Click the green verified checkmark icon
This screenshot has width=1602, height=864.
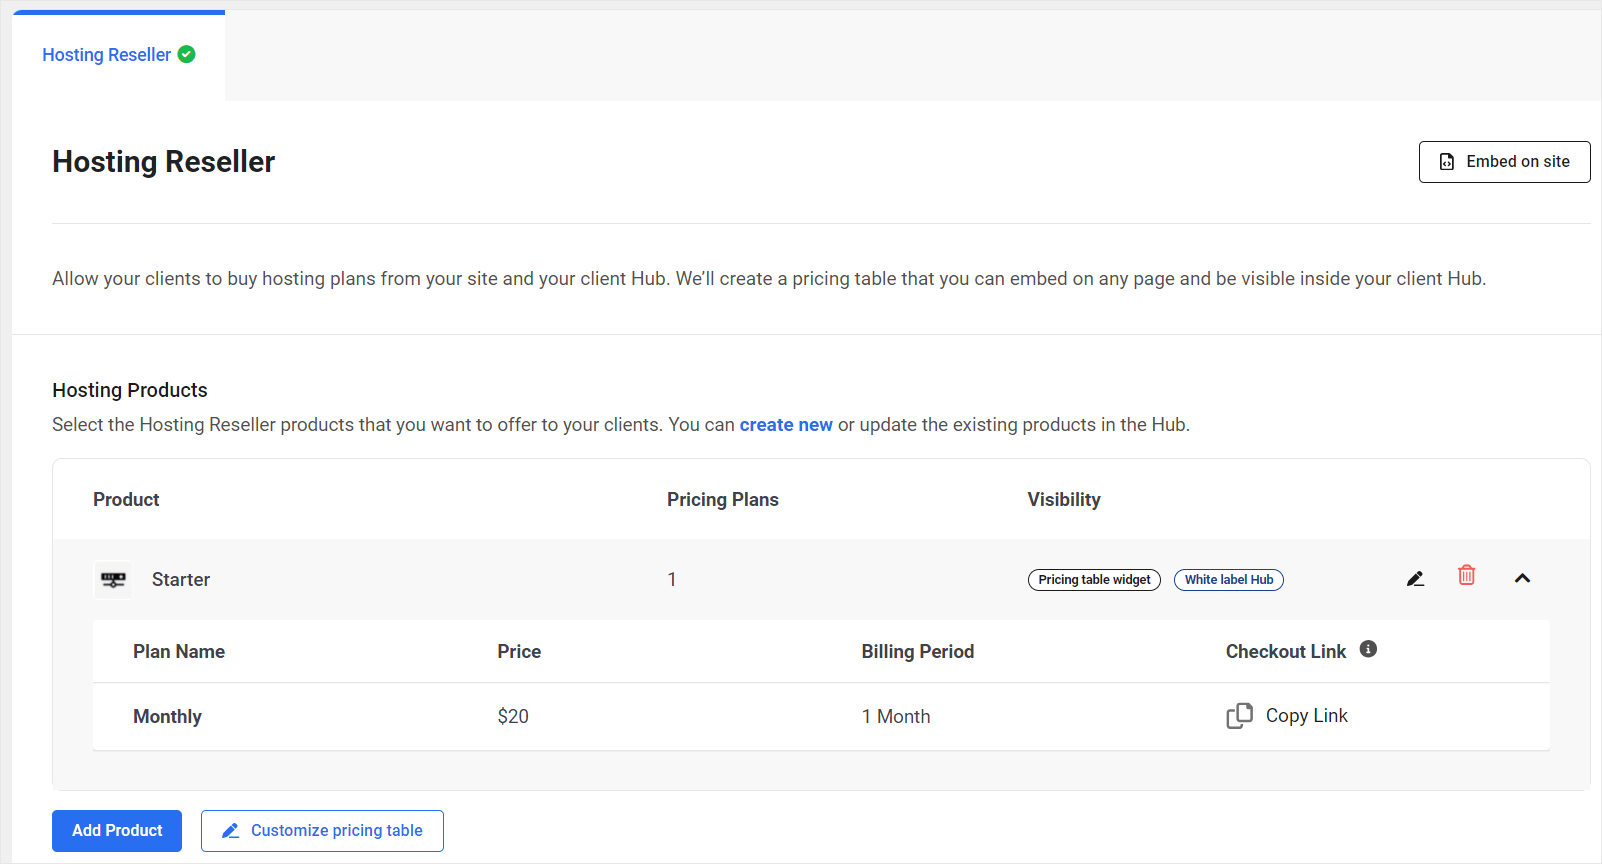point(187,54)
